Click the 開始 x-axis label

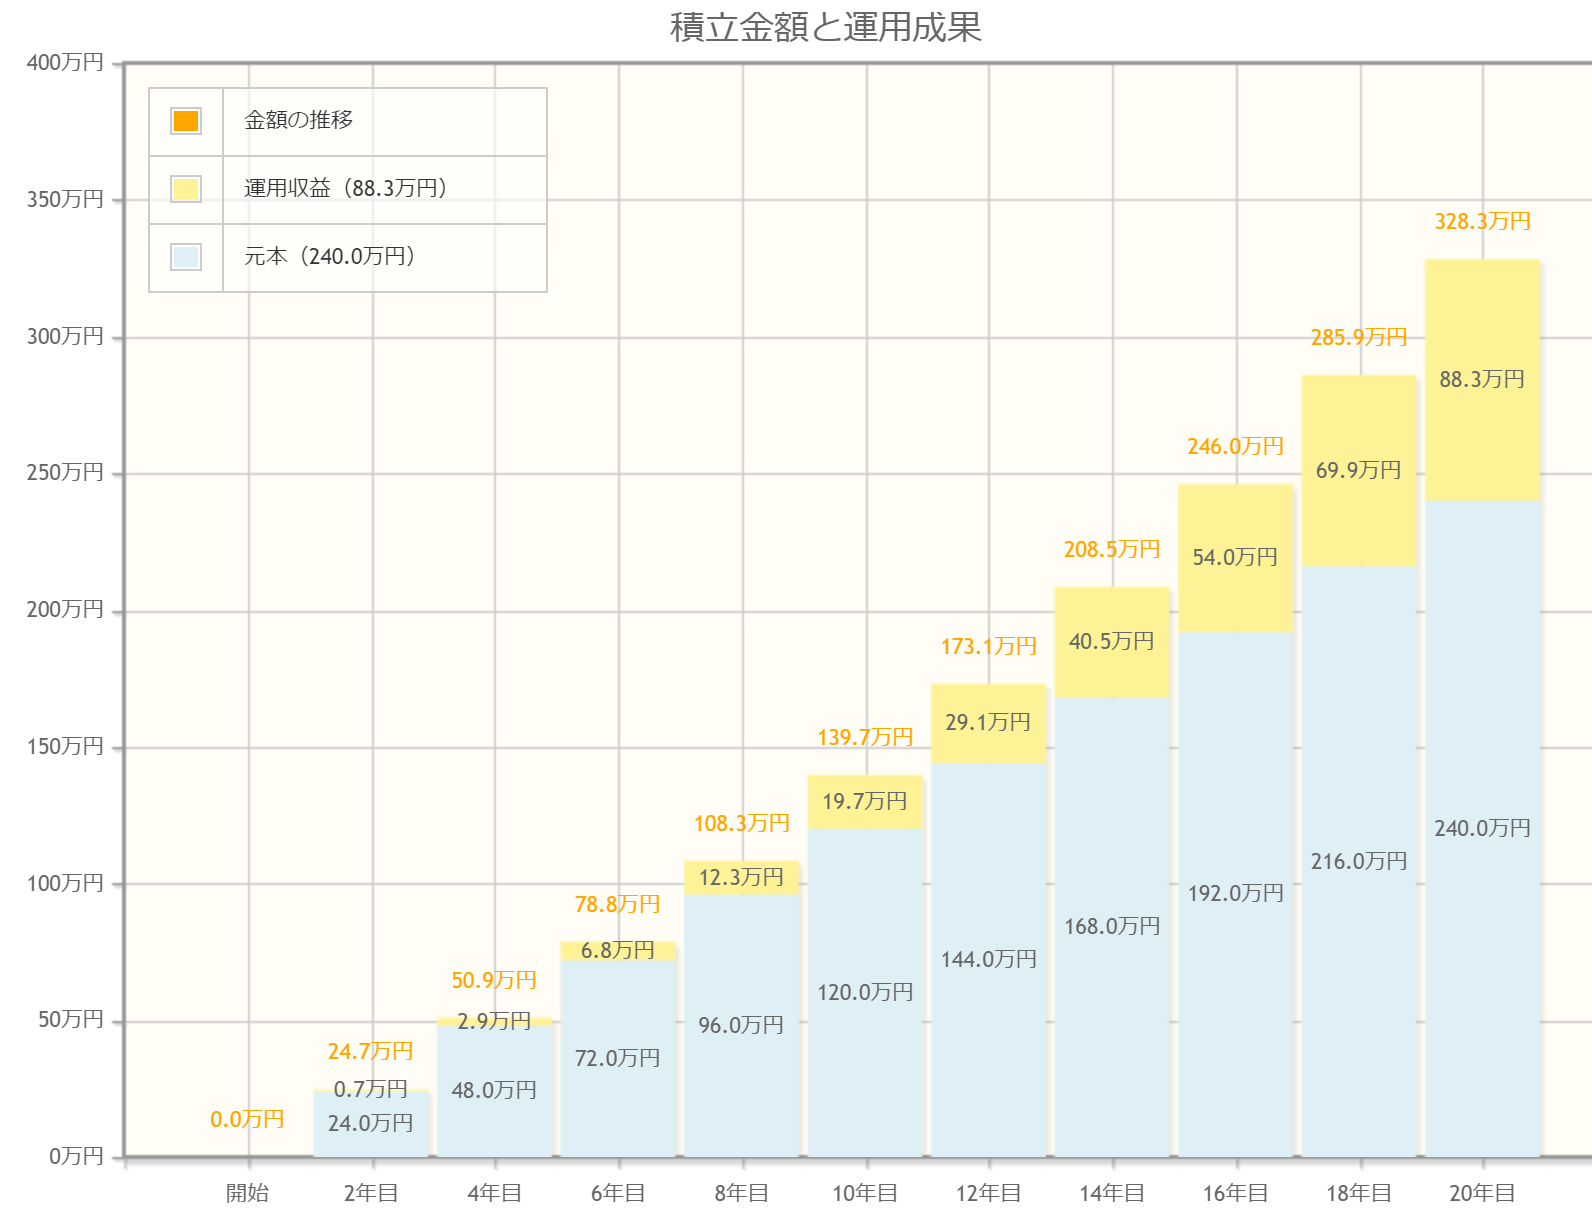[x=247, y=1193]
